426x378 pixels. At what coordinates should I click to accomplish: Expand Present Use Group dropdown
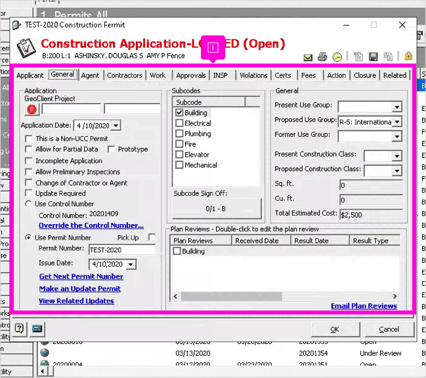[397, 107]
